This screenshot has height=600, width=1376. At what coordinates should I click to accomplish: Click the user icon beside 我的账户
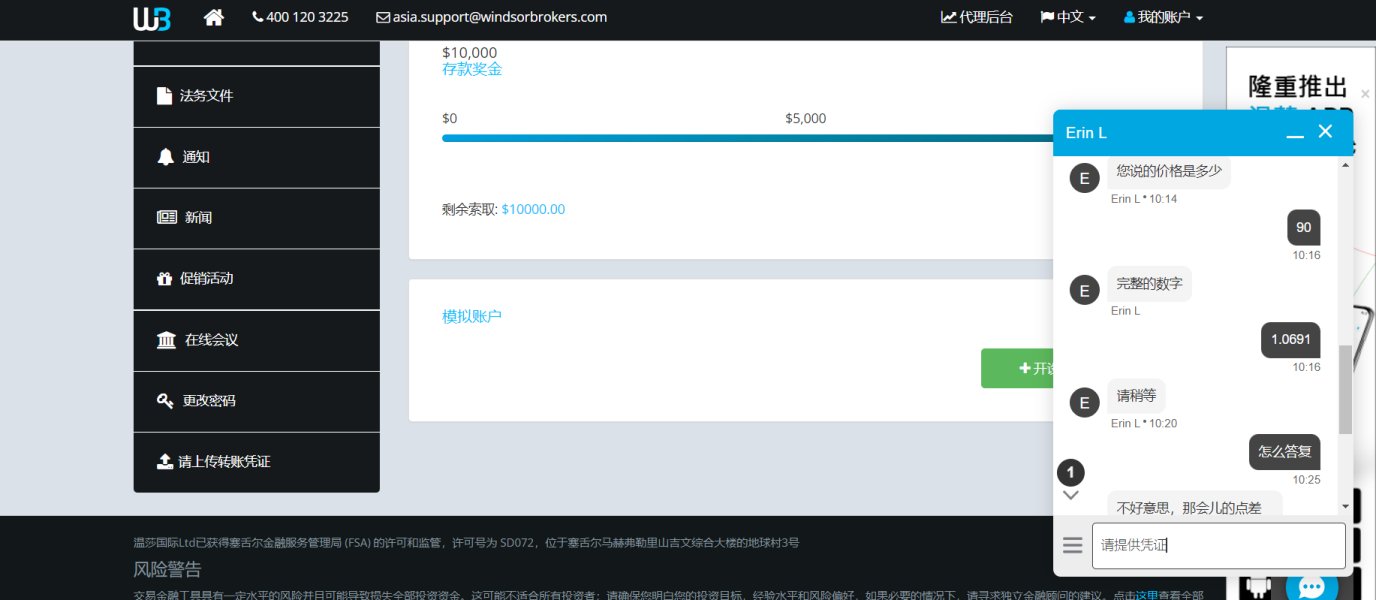(x=1130, y=17)
